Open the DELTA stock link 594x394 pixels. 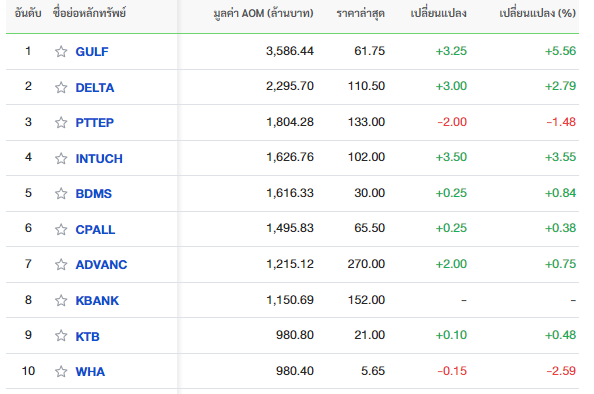95,88
